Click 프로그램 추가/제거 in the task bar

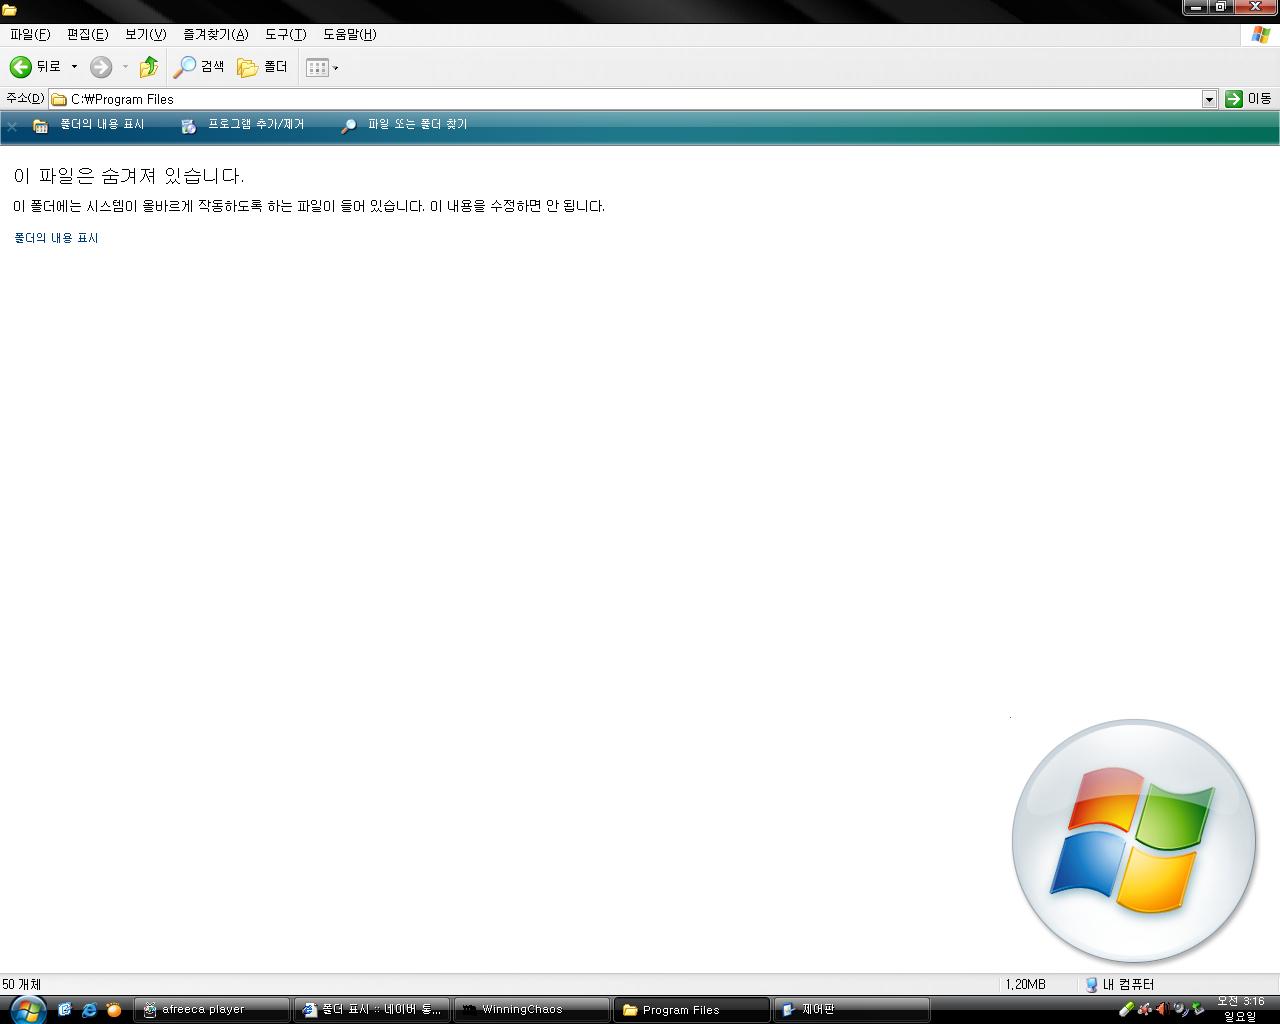243,125
